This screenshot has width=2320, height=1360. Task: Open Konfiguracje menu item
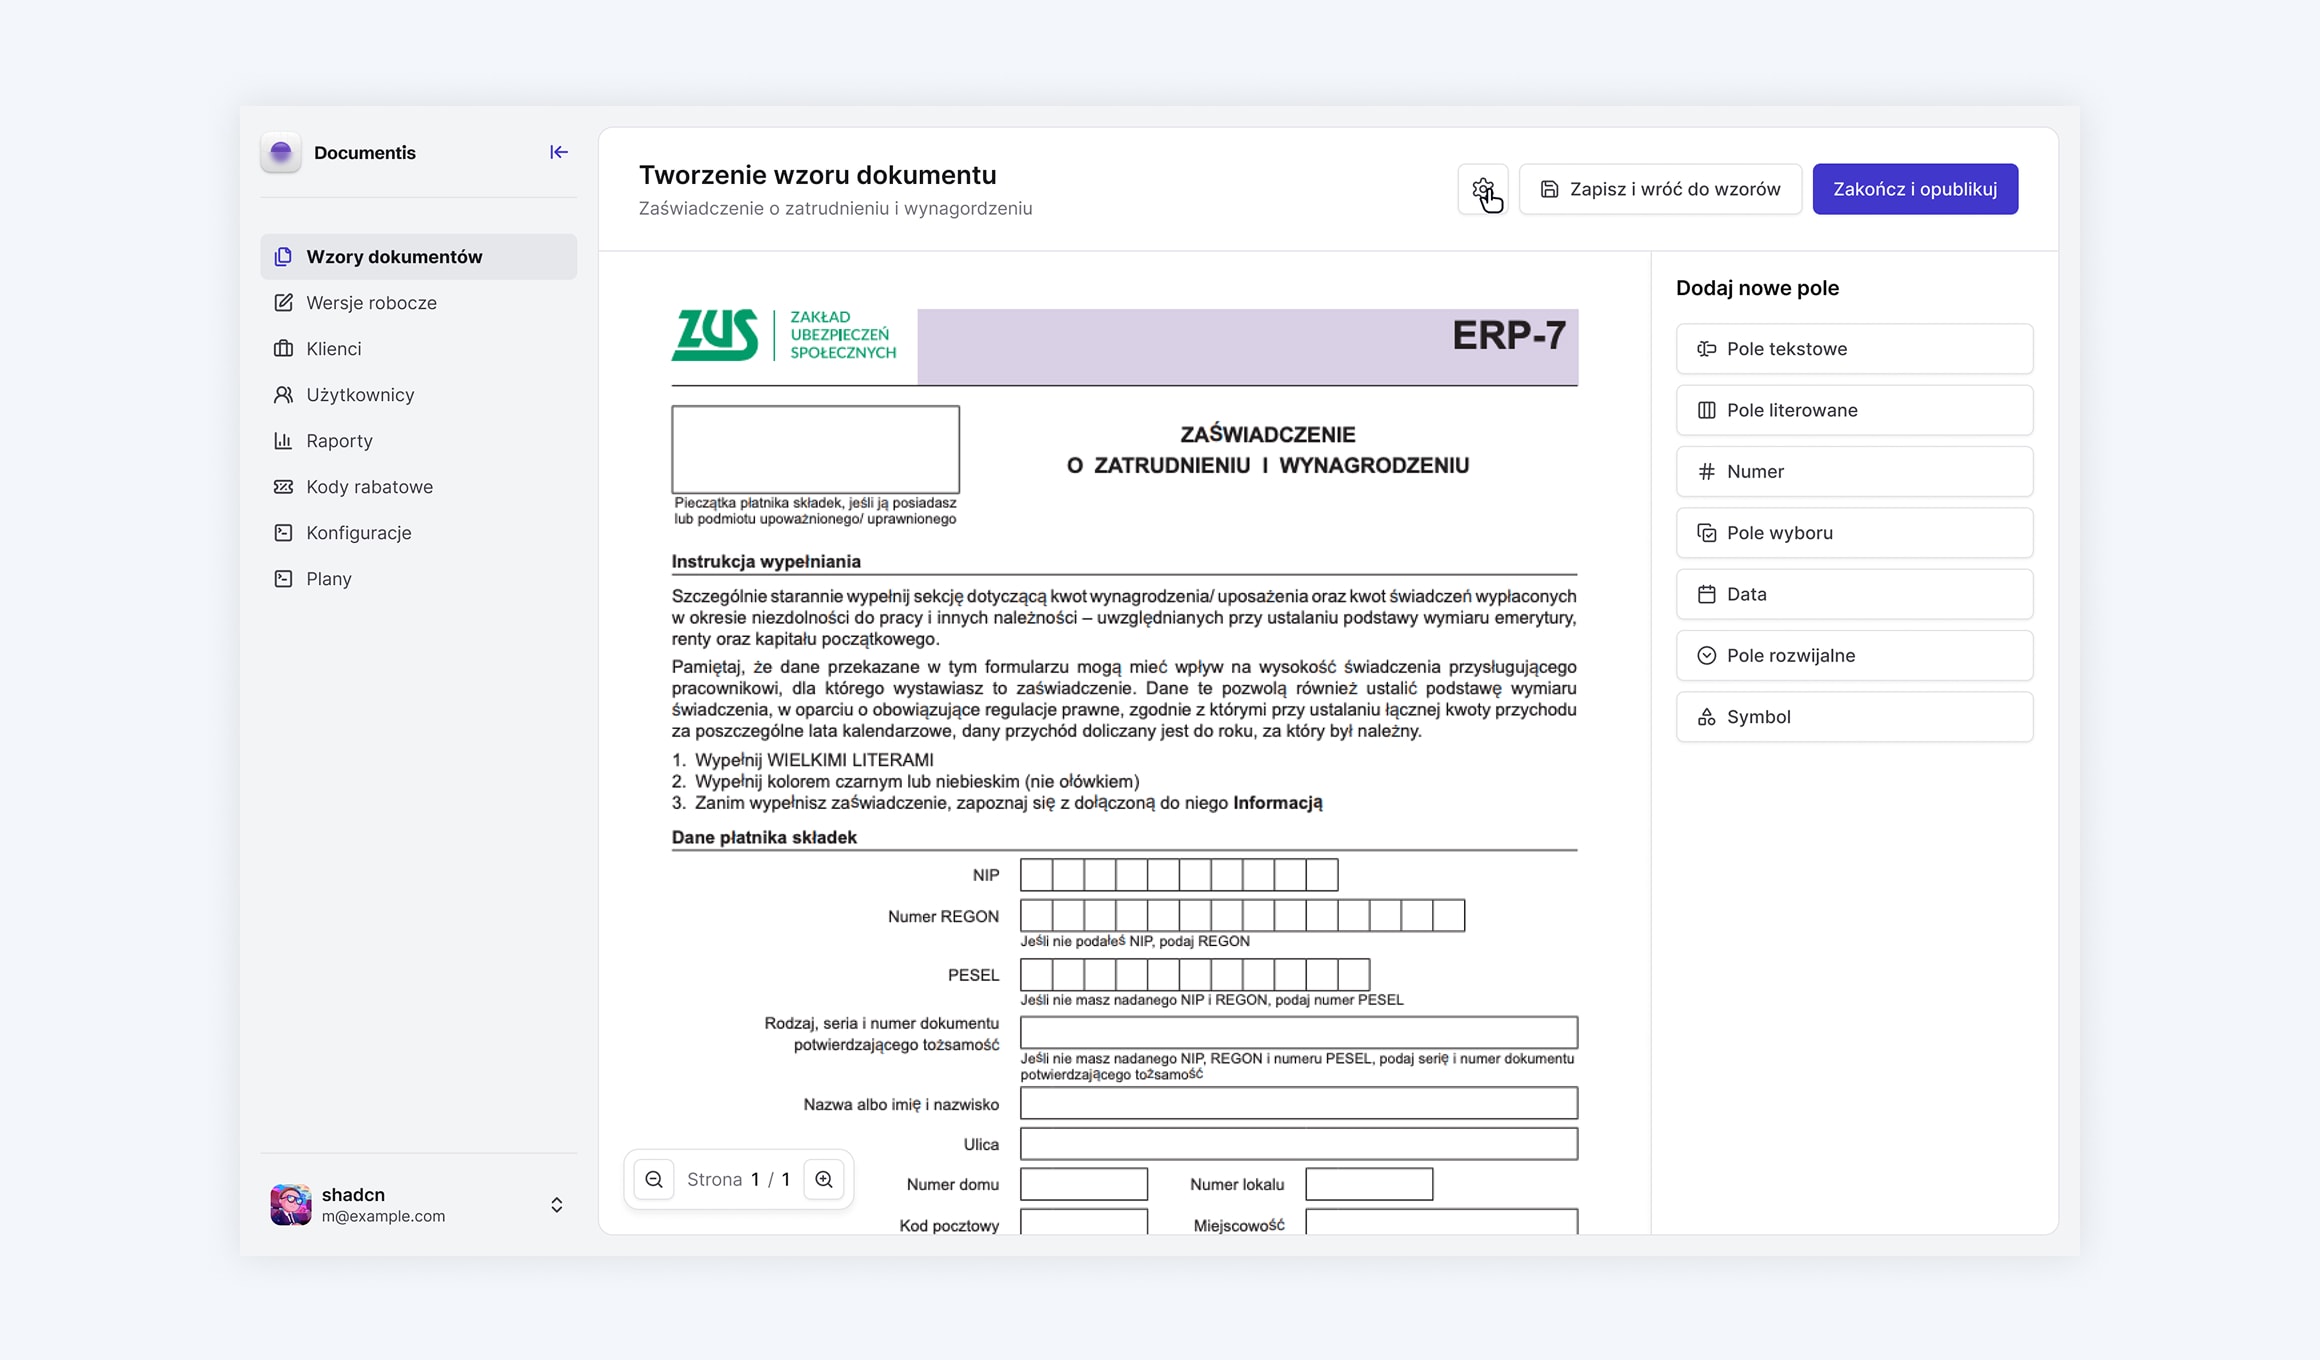pos(419,533)
